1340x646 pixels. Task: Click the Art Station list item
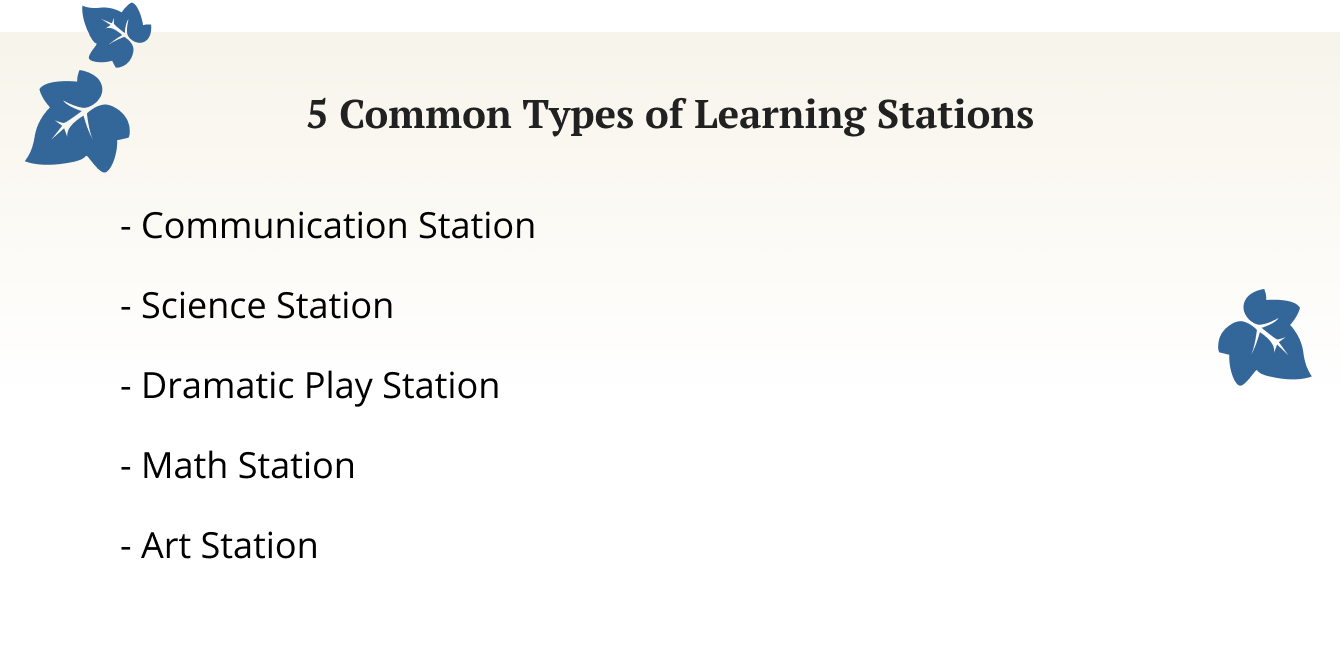click(x=219, y=546)
